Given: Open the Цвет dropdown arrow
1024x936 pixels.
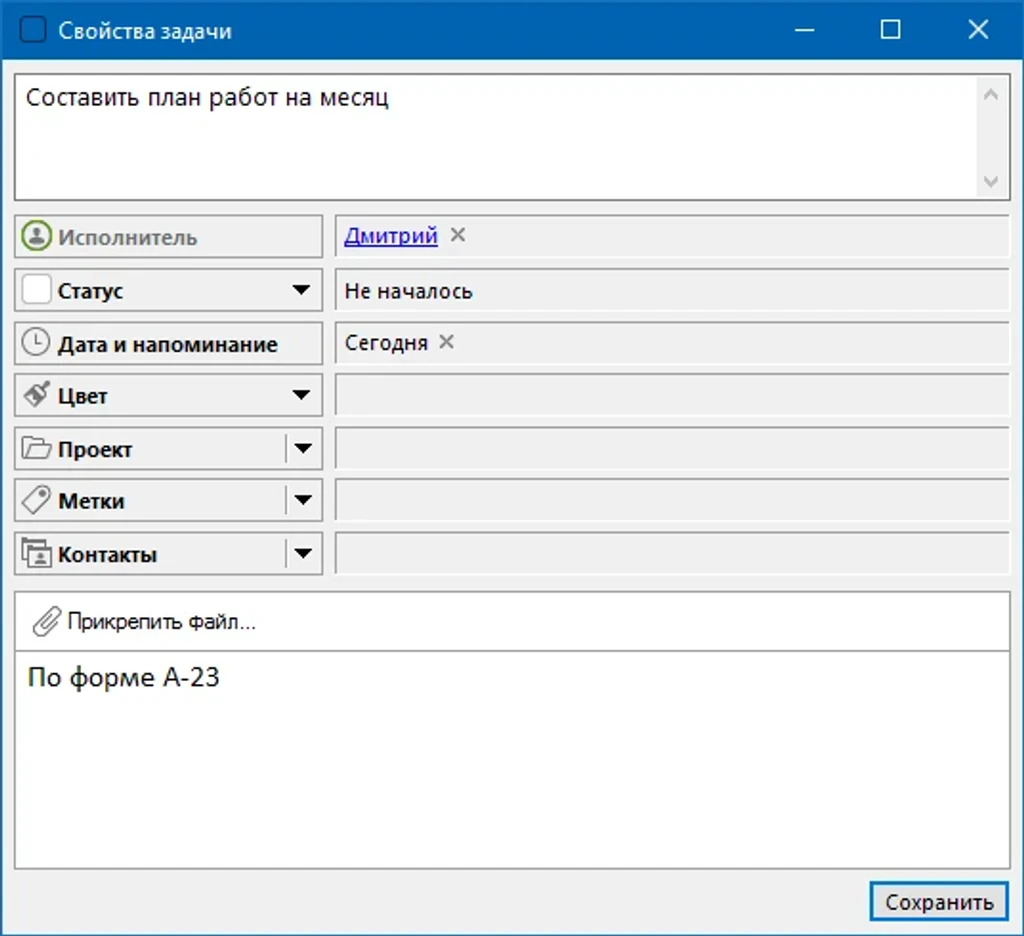Looking at the screenshot, I should click(301, 395).
